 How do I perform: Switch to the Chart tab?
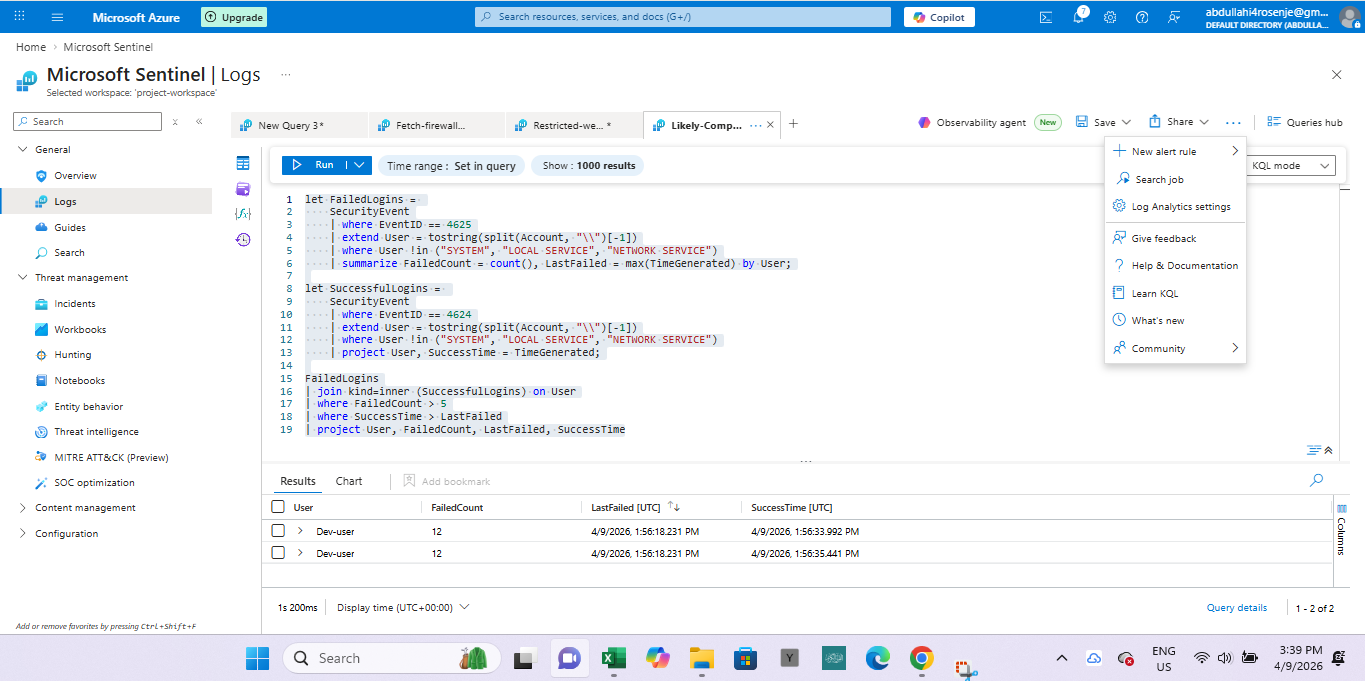tap(349, 481)
